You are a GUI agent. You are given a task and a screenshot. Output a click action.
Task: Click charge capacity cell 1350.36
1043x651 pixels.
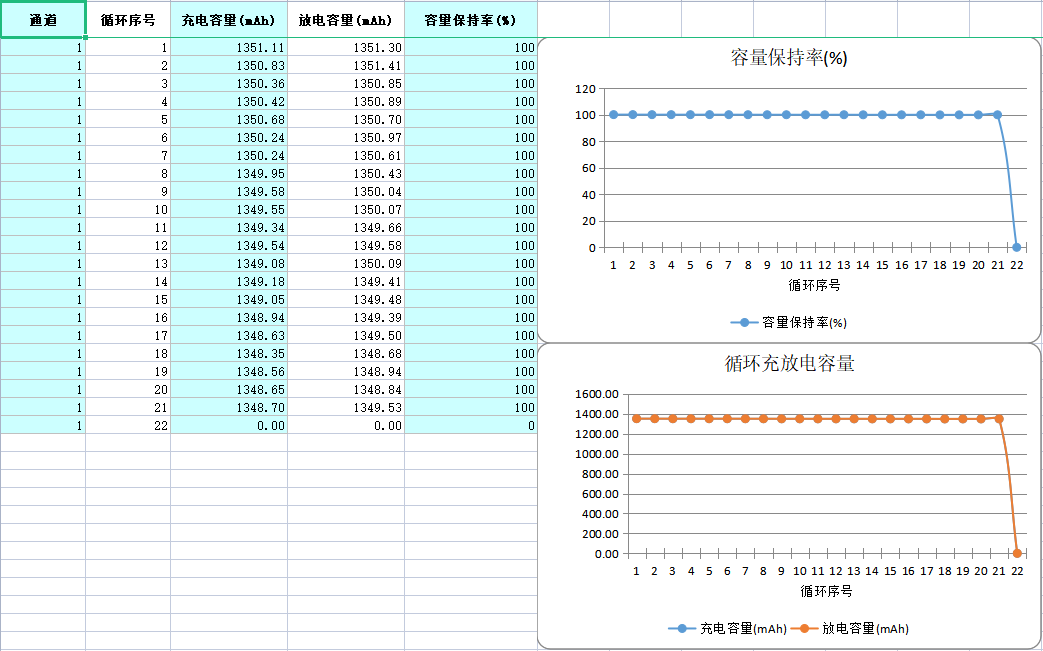tap(229, 83)
